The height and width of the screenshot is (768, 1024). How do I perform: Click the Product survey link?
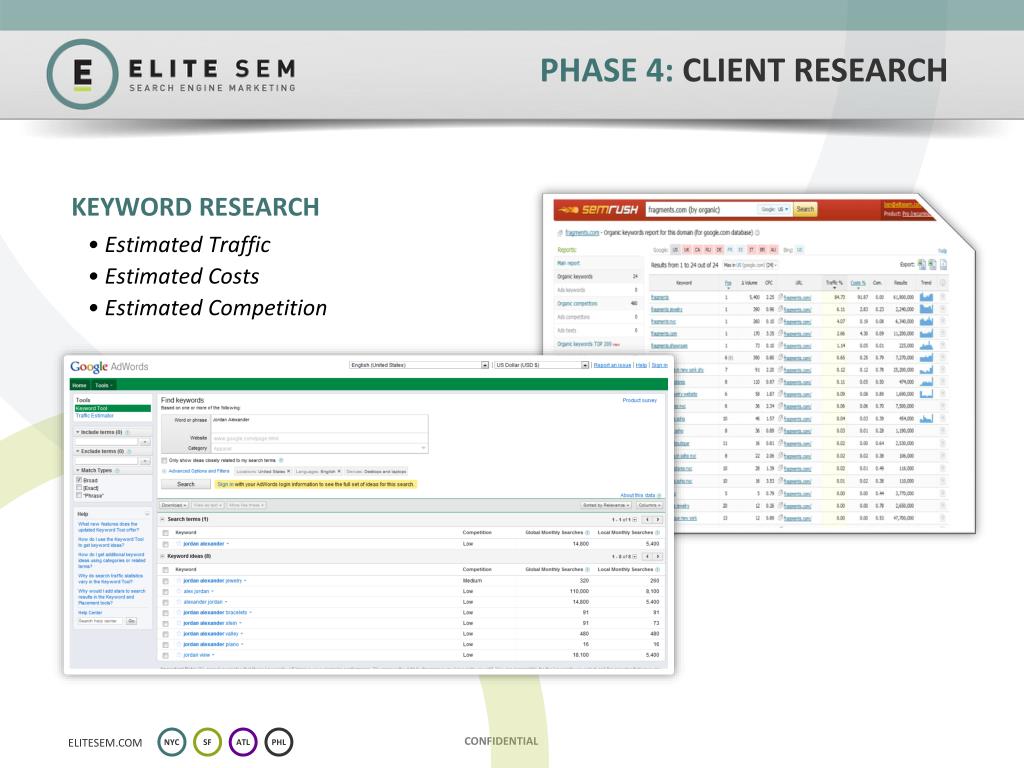point(639,400)
